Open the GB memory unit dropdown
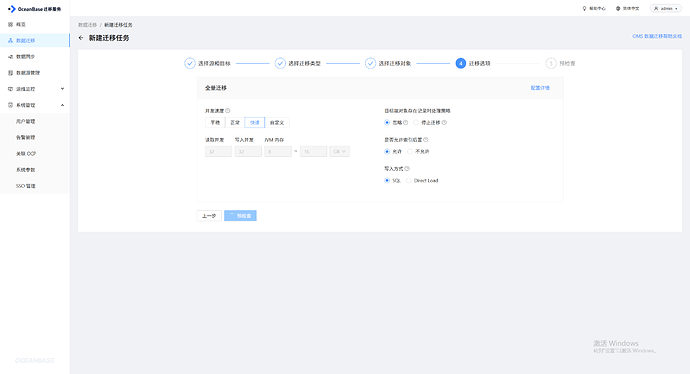Viewport: 690px width, 374px height. [339, 152]
